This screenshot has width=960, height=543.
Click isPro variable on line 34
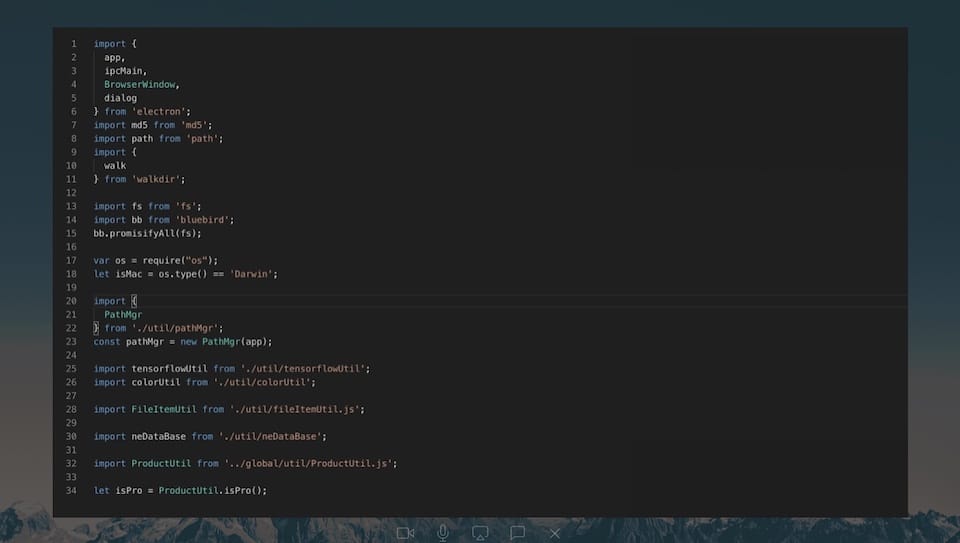[x=129, y=490]
